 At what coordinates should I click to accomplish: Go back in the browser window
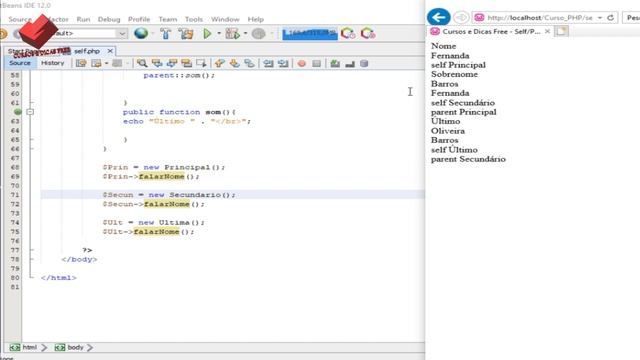click(439, 17)
